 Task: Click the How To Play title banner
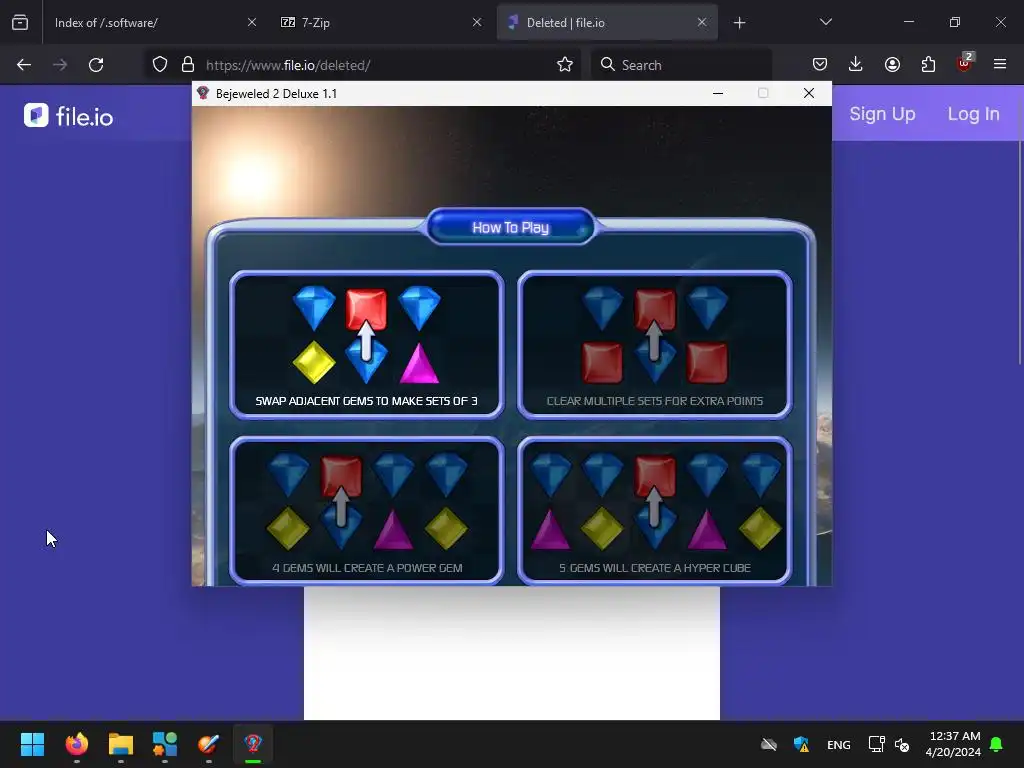click(x=511, y=227)
